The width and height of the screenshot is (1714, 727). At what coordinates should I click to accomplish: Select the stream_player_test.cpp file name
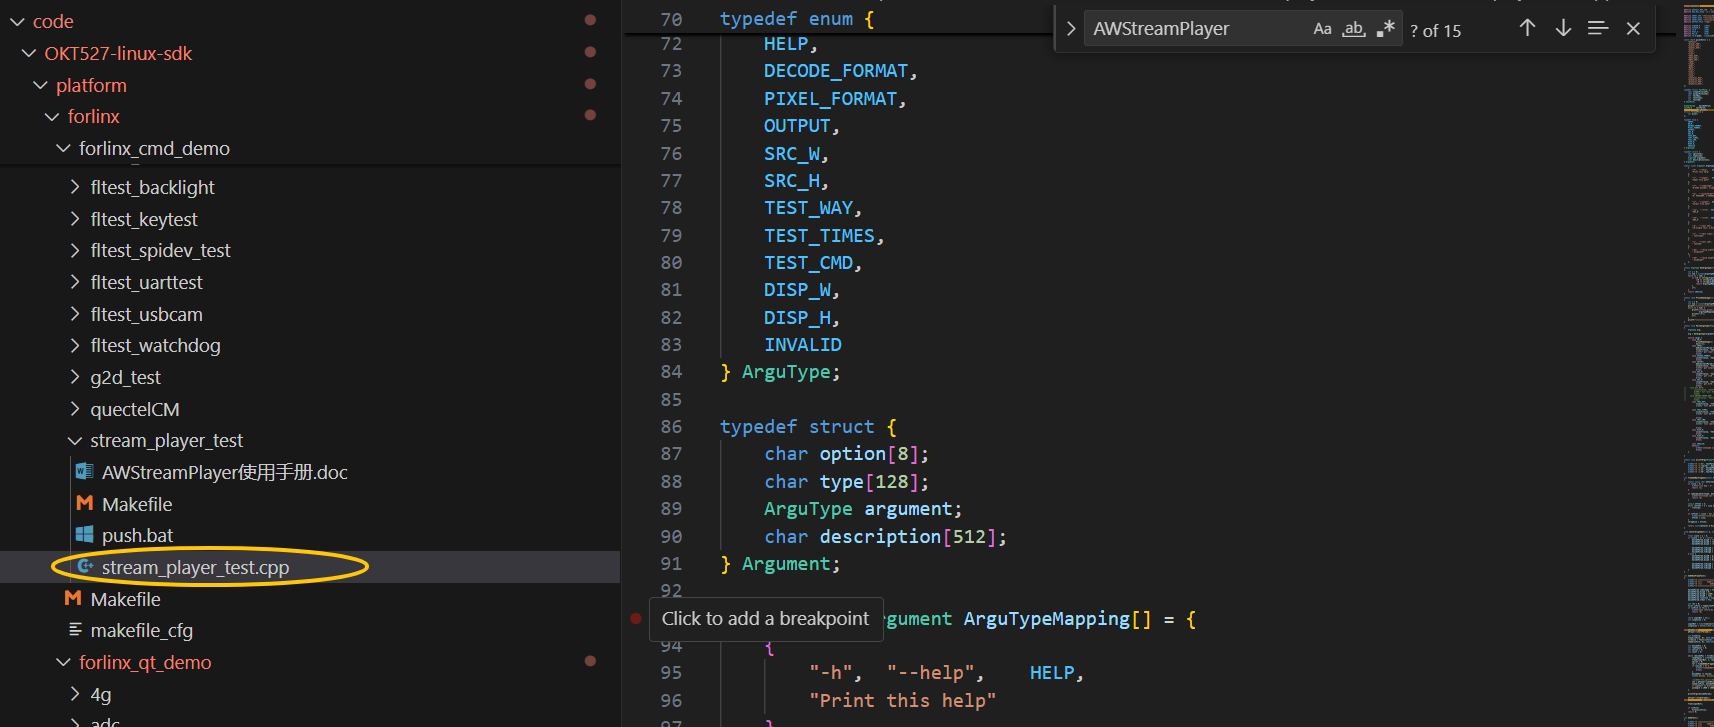(x=195, y=568)
